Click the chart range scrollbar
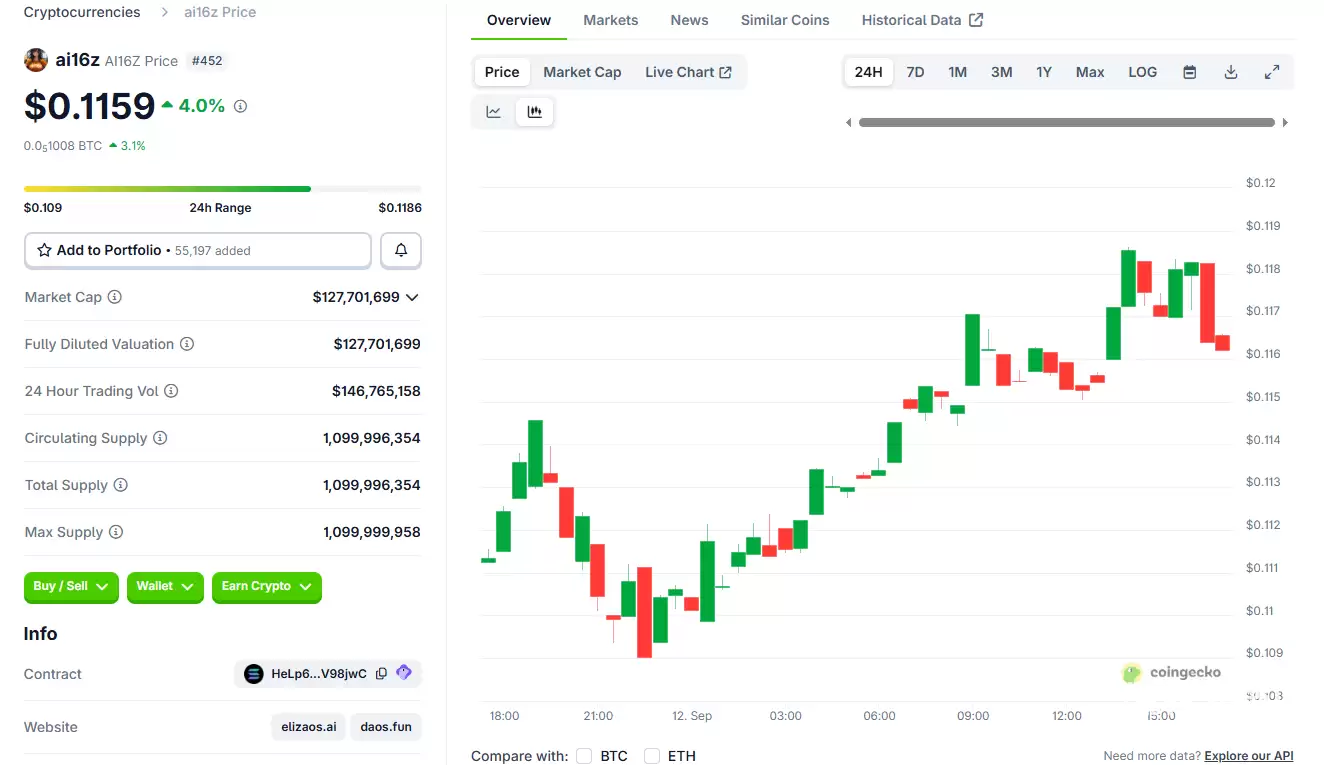Viewport: 1324px width, 765px height. (1066, 122)
